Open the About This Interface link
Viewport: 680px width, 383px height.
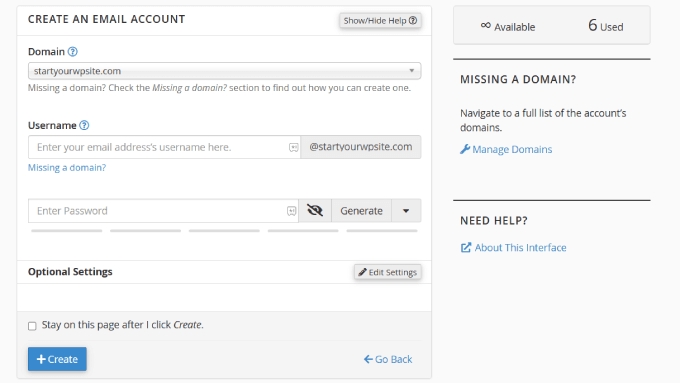click(x=520, y=248)
